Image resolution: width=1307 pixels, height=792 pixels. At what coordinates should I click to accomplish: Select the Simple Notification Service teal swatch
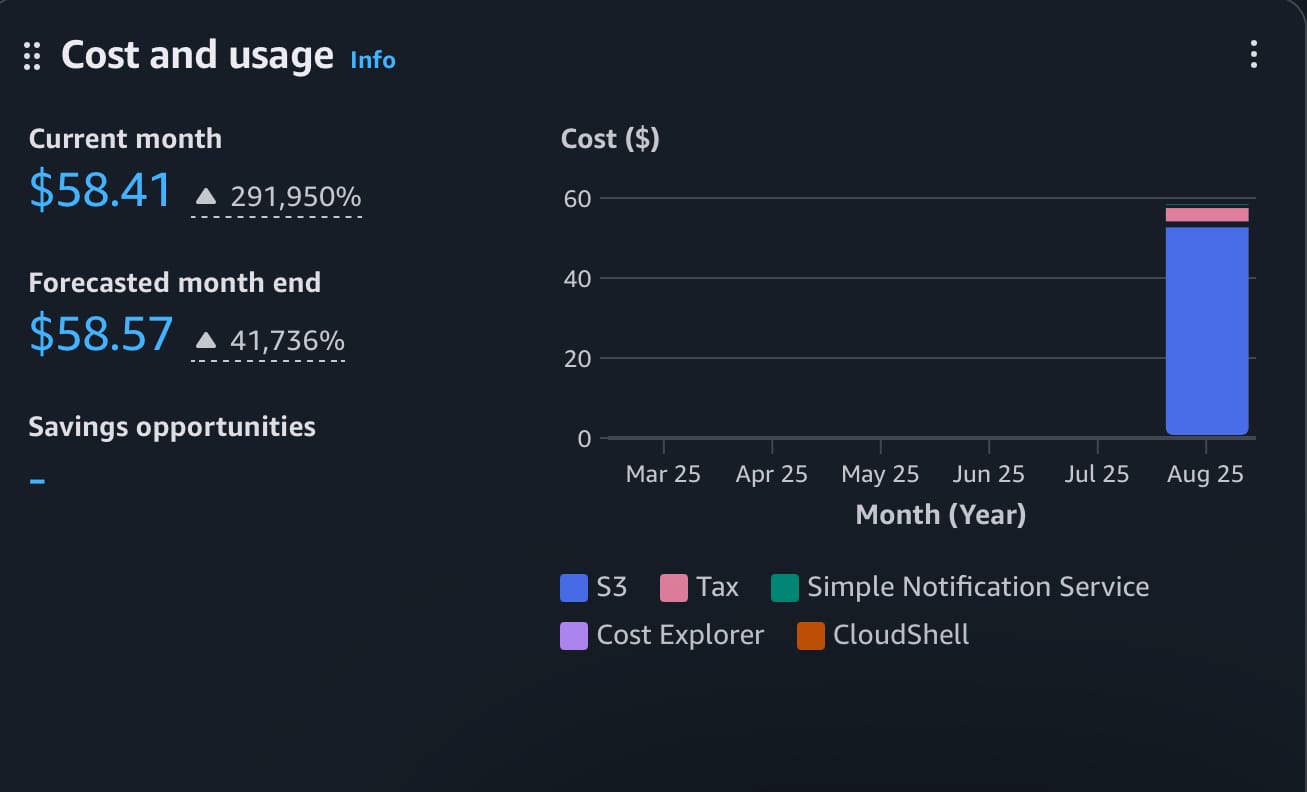point(785,588)
